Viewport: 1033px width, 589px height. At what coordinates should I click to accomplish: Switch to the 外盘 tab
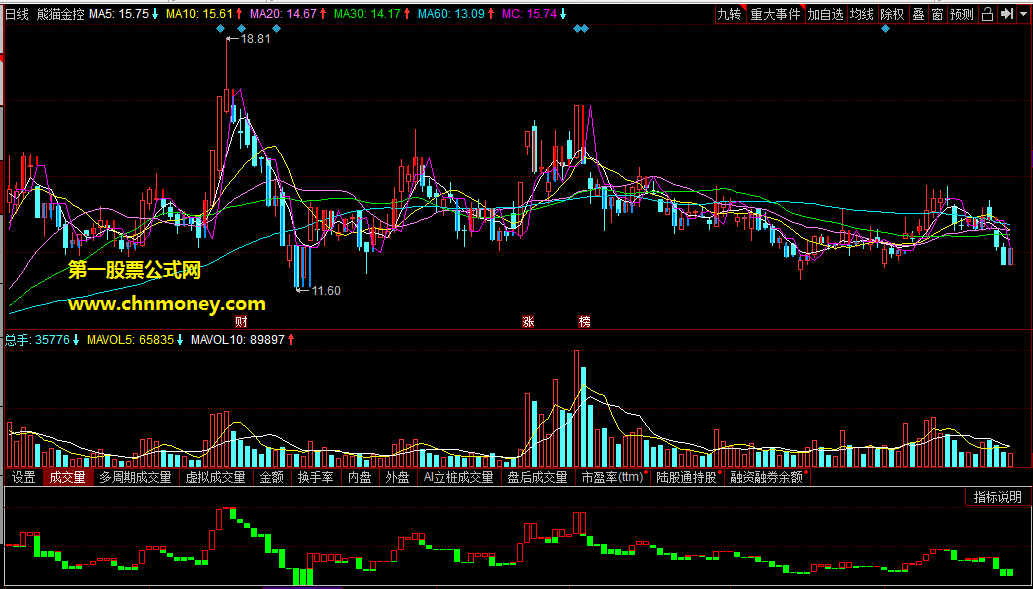(x=397, y=477)
